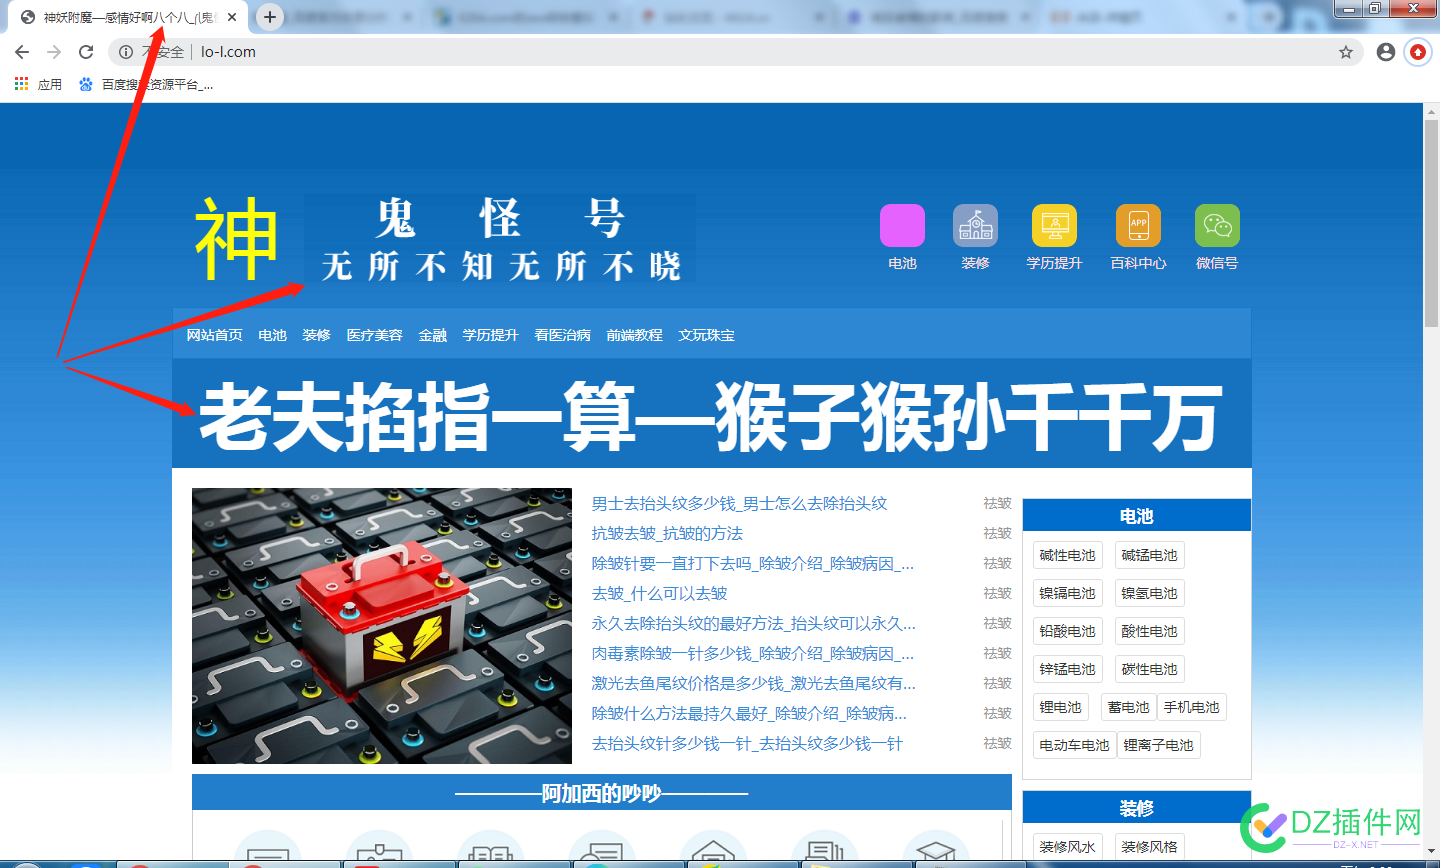Select the 碱性电池 tag
Image resolution: width=1440 pixels, height=868 pixels.
[x=1067, y=555]
